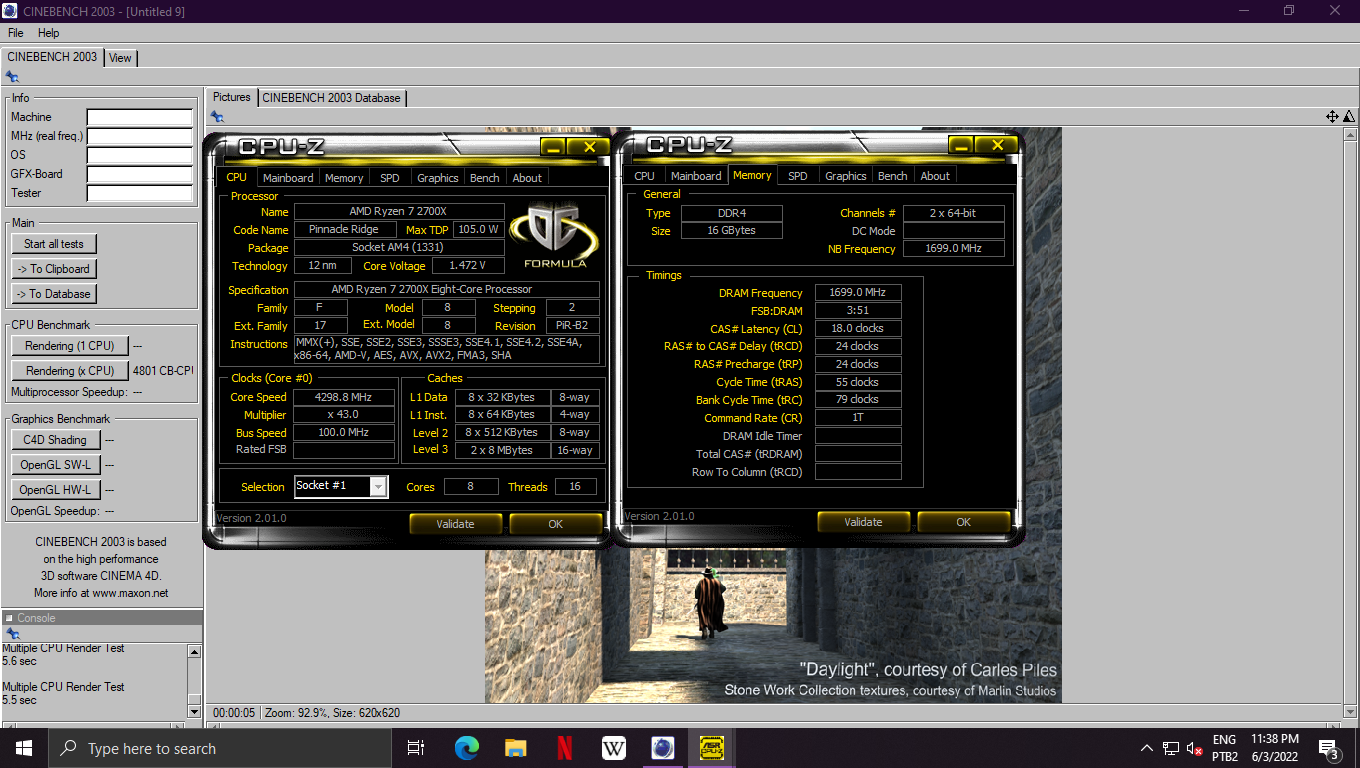Open the Wikipedia app on the taskbar
This screenshot has height=768, width=1360.
click(613, 748)
